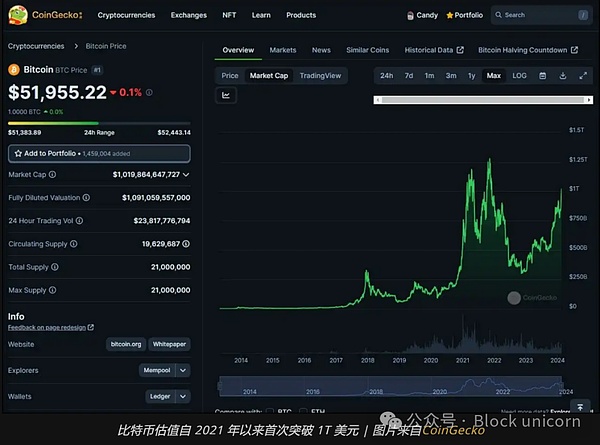This screenshot has height=445, width=600.
Task: Open the Exchanges menu
Action: [x=188, y=15]
